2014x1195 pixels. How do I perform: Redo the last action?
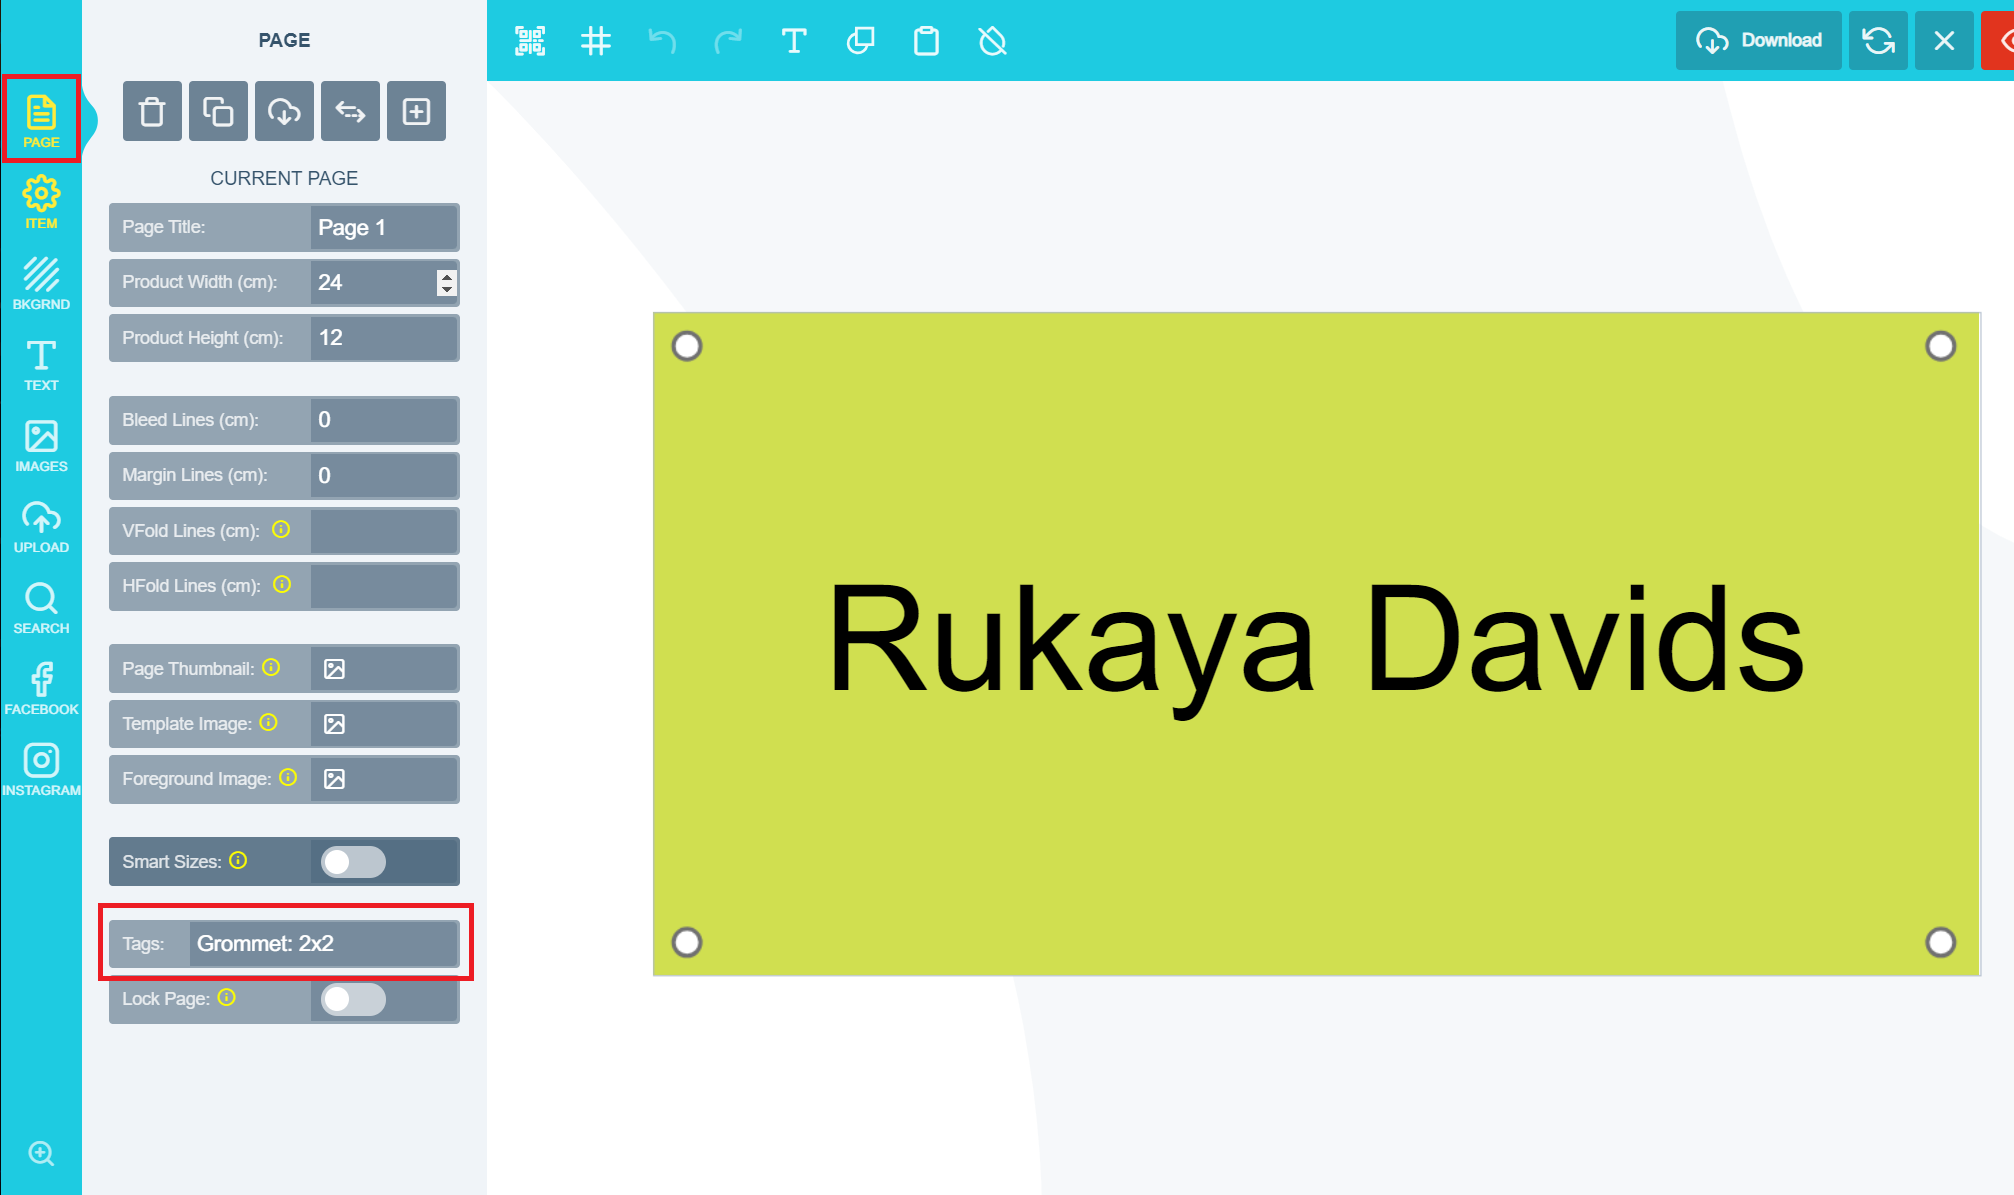(x=728, y=41)
